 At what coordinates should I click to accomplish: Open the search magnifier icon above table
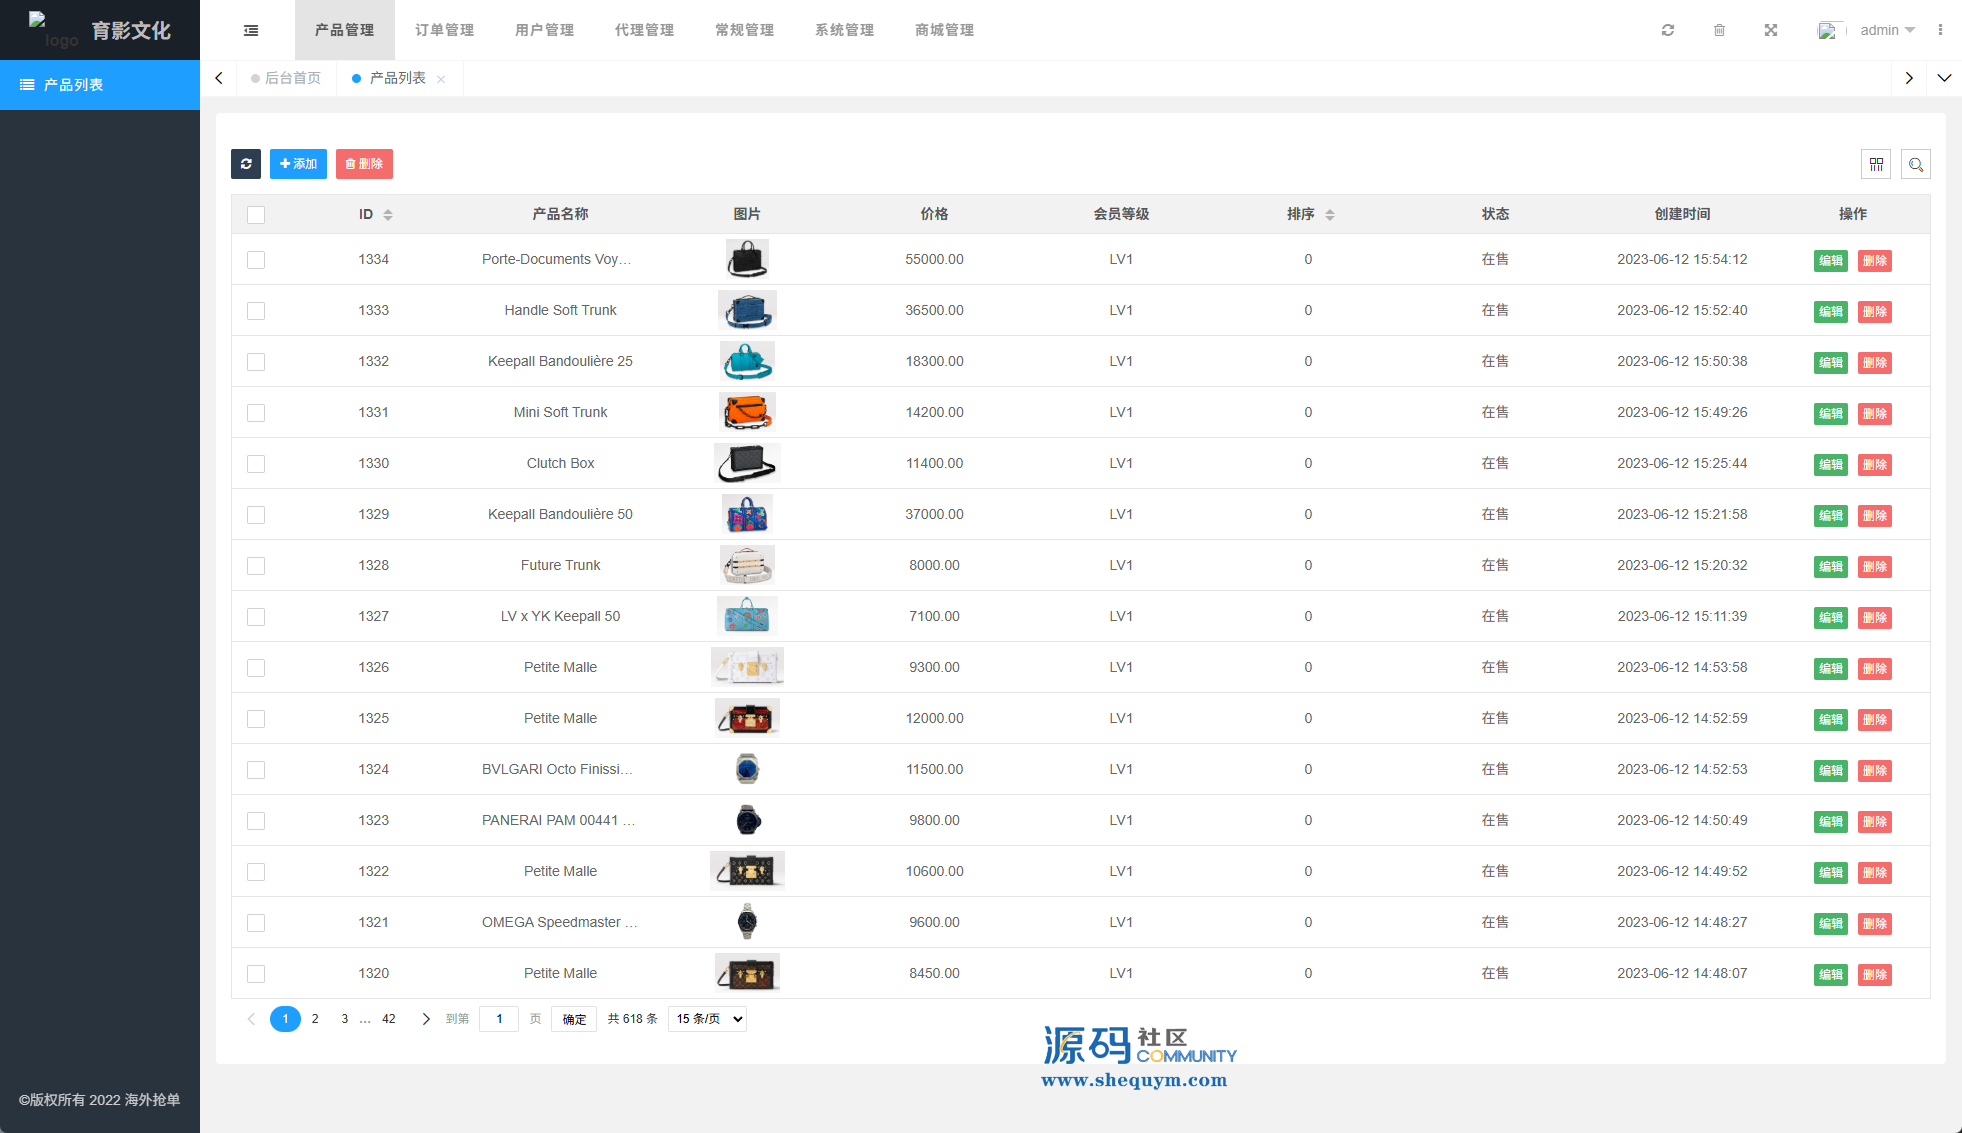tap(1916, 164)
